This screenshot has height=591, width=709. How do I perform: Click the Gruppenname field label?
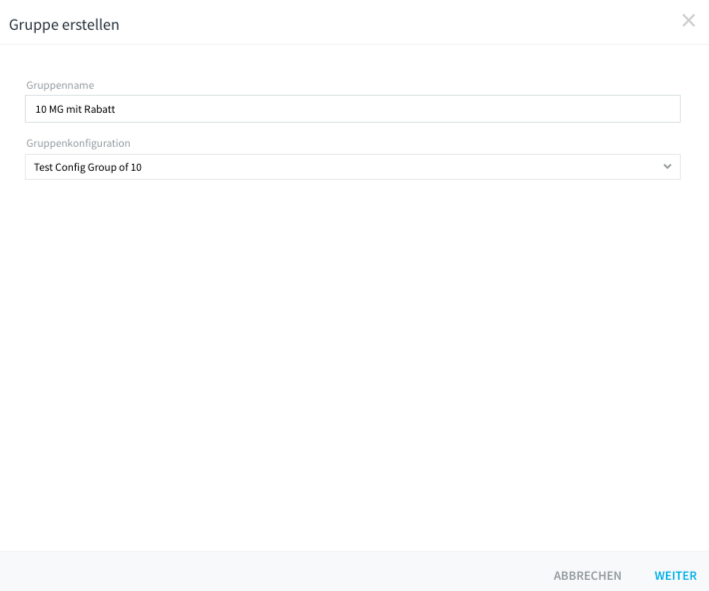60,85
